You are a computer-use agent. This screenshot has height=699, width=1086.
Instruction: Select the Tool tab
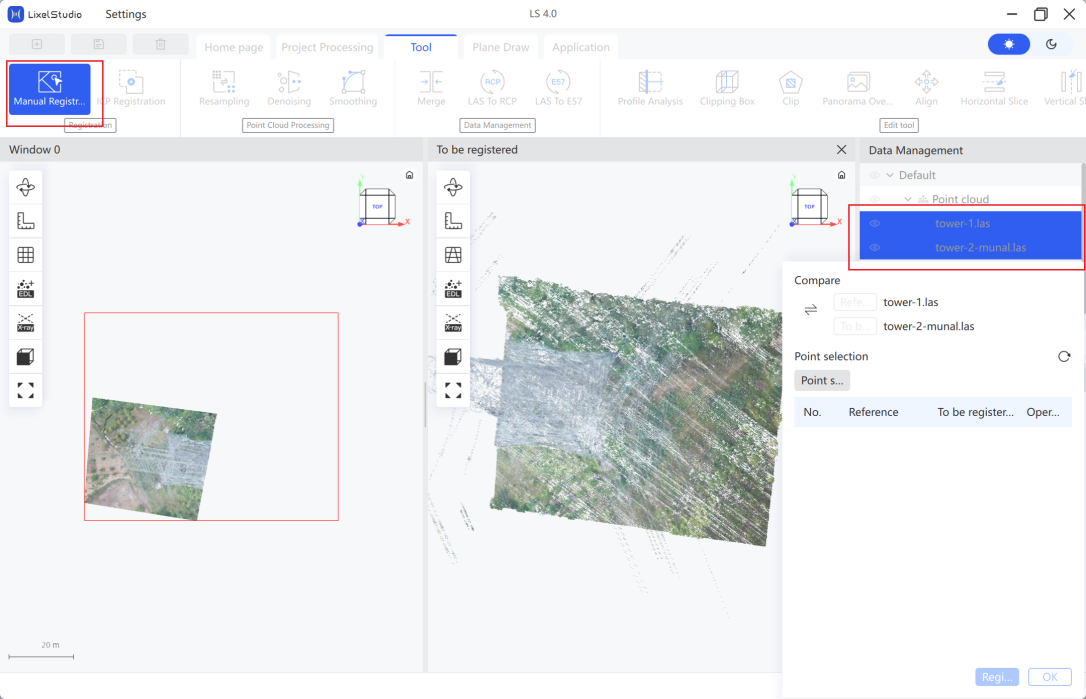coord(421,47)
